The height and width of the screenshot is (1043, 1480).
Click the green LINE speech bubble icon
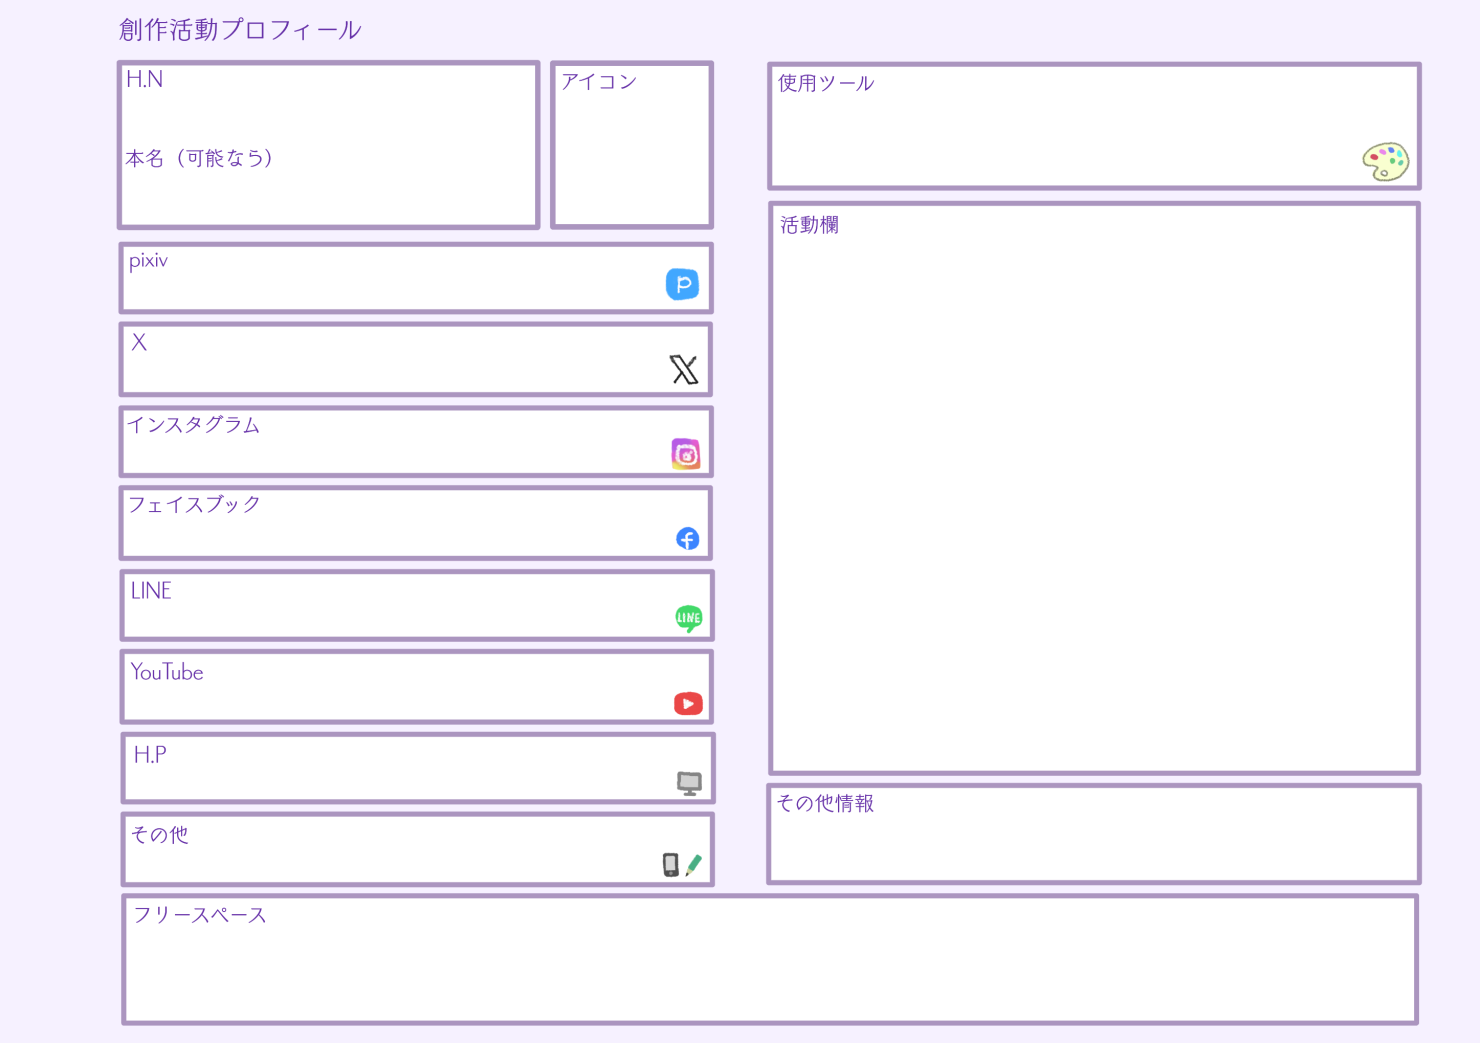coord(688,618)
